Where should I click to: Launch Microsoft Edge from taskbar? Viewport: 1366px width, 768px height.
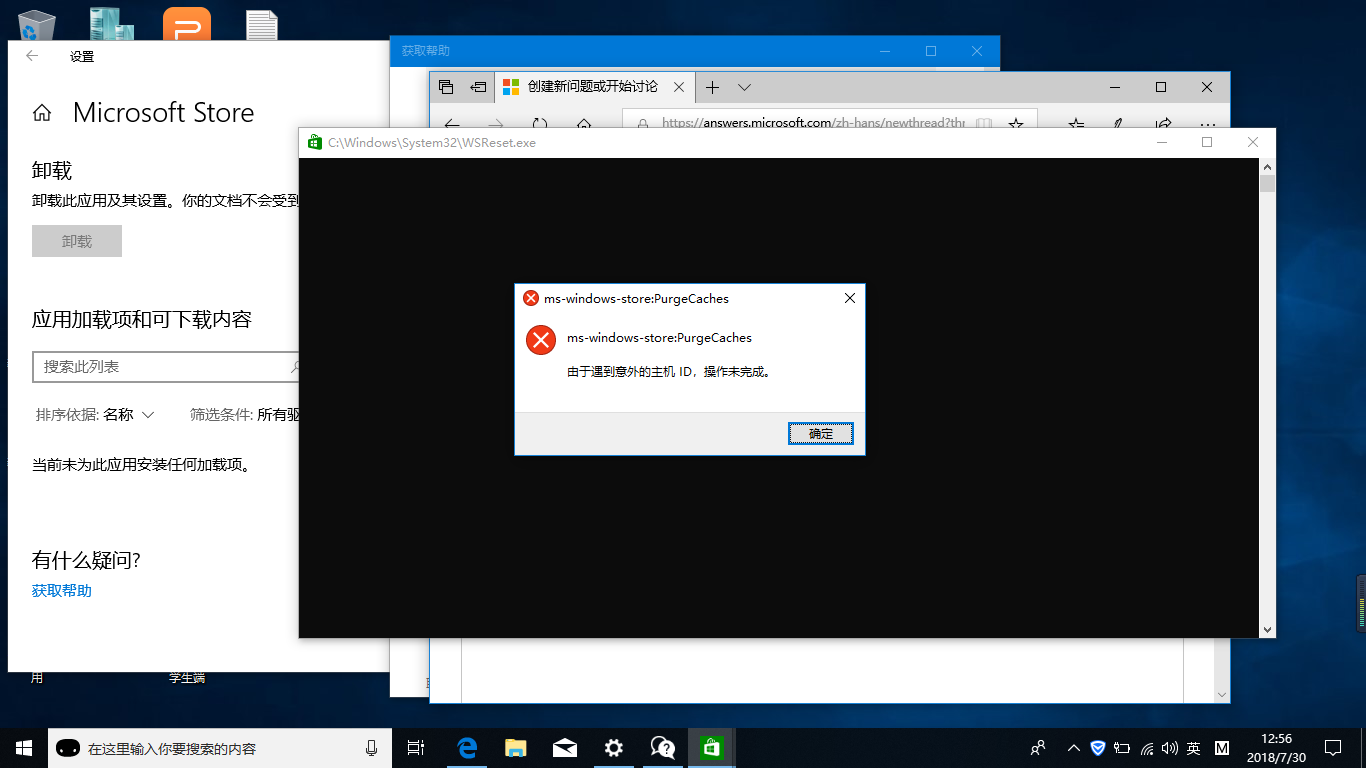(467, 747)
